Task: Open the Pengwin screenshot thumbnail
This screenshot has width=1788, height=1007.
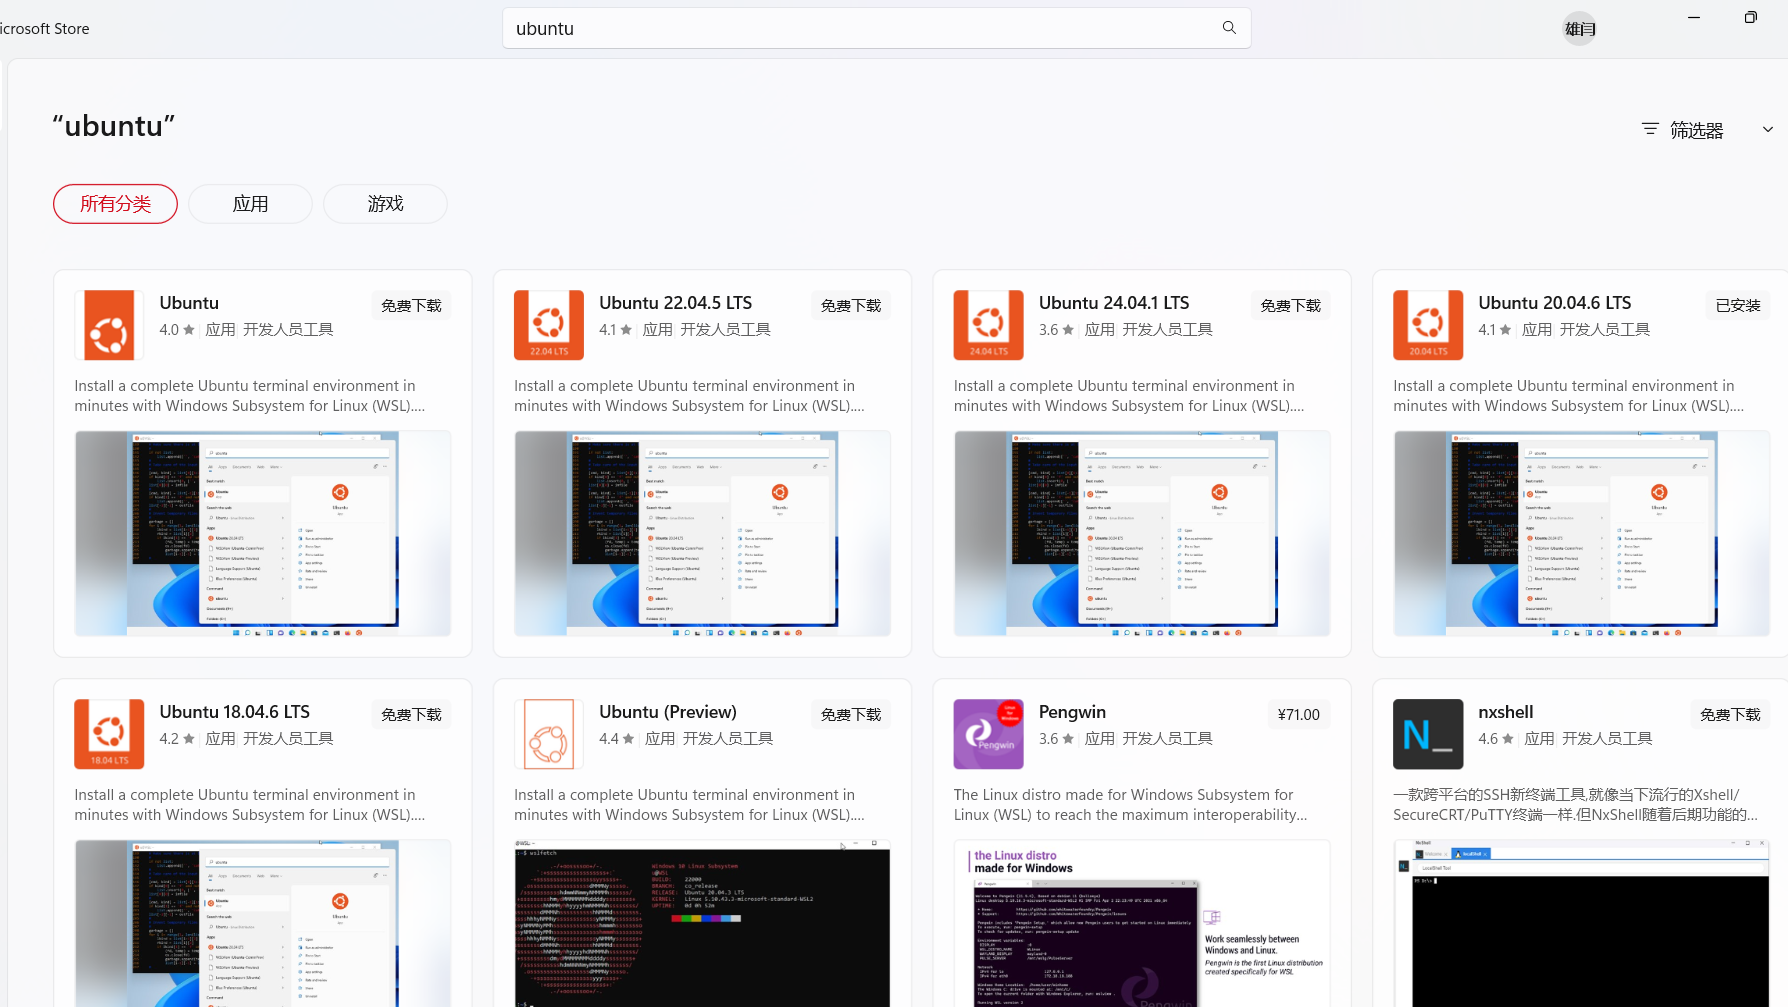Action: click(1142, 923)
